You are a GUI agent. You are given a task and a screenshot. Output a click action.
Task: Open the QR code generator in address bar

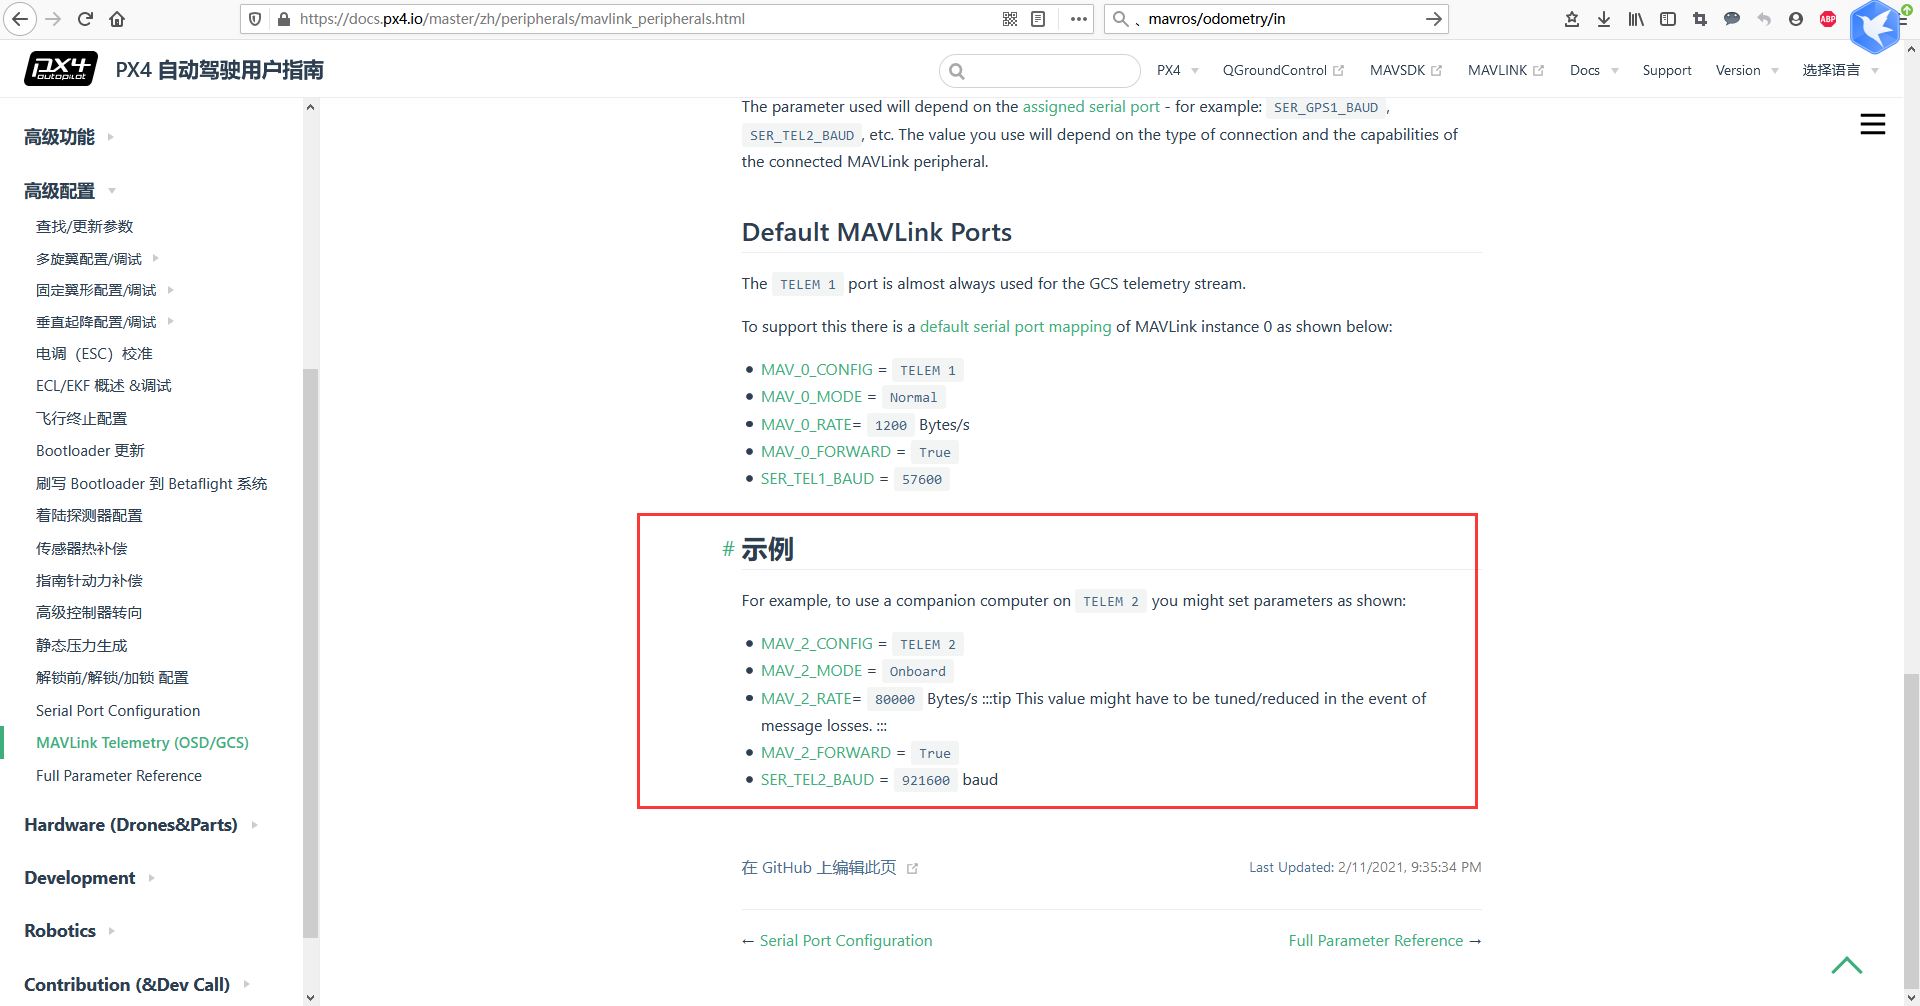[1009, 18]
